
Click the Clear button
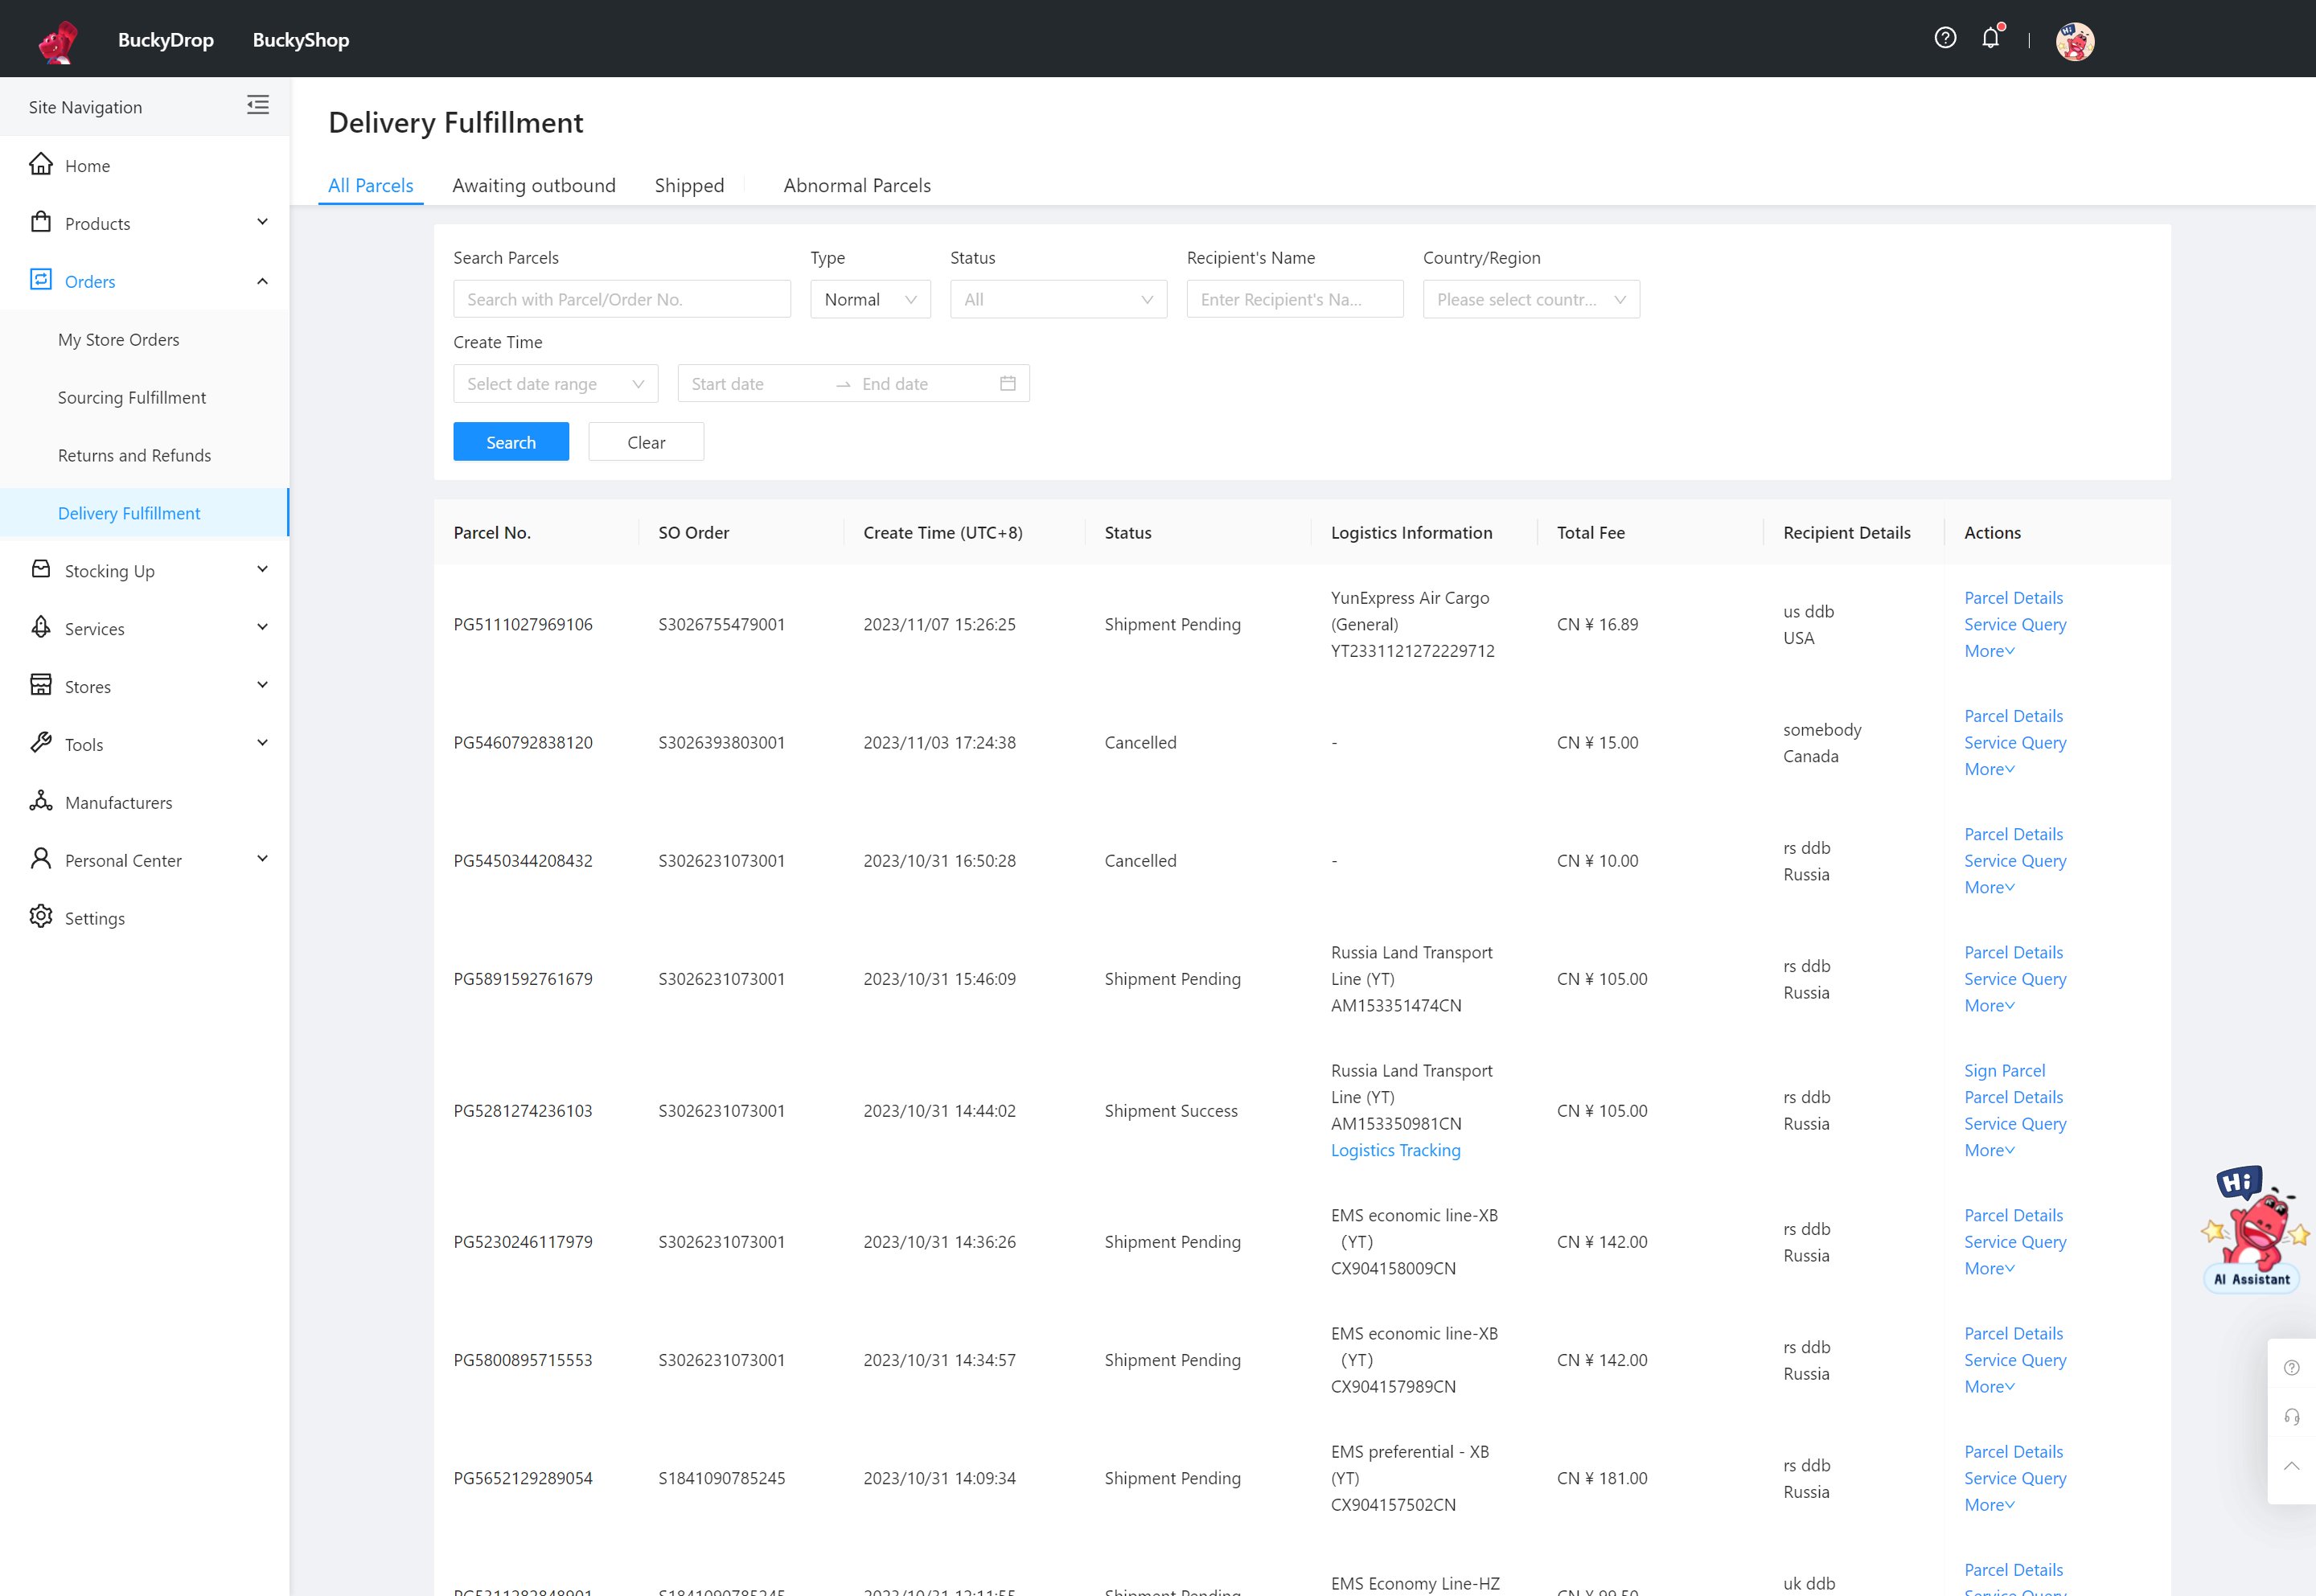click(x=646, y=441)
